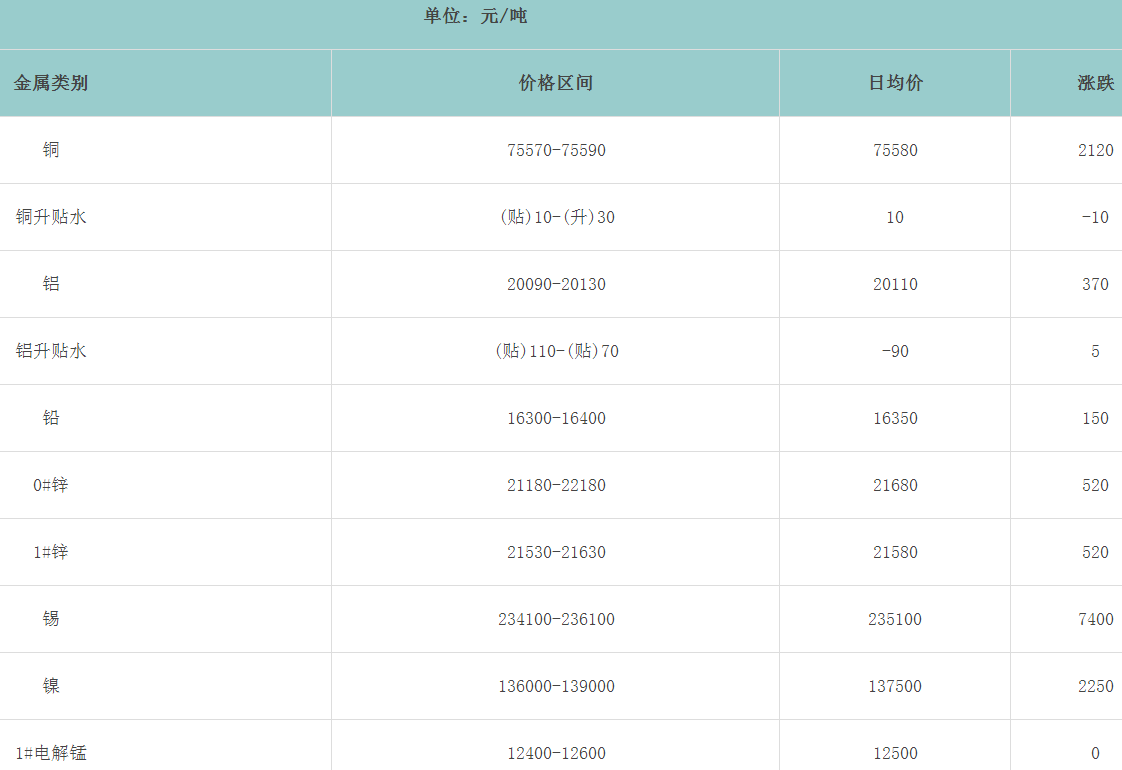Select the 1#锌 row label

tap(51, 552)
